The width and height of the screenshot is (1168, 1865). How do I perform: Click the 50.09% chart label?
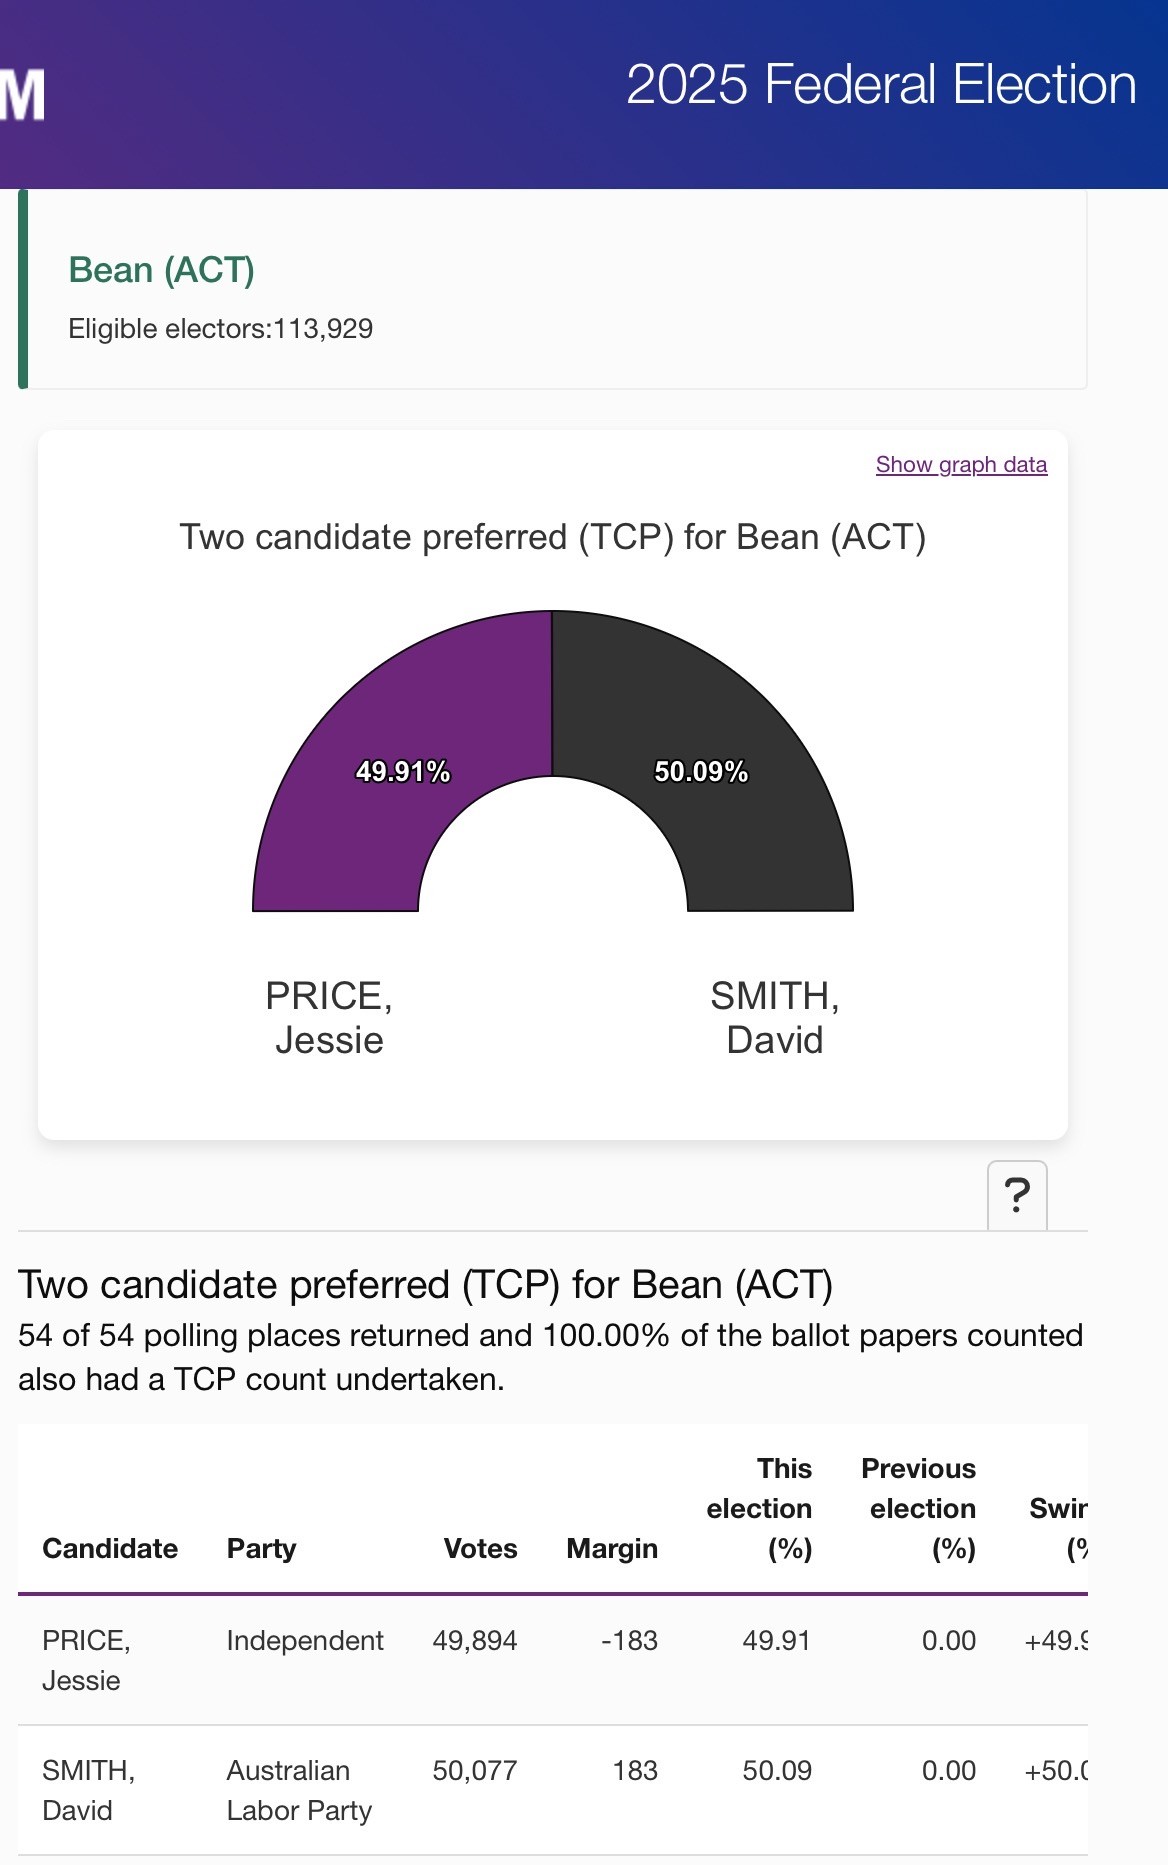pos(701,772)
